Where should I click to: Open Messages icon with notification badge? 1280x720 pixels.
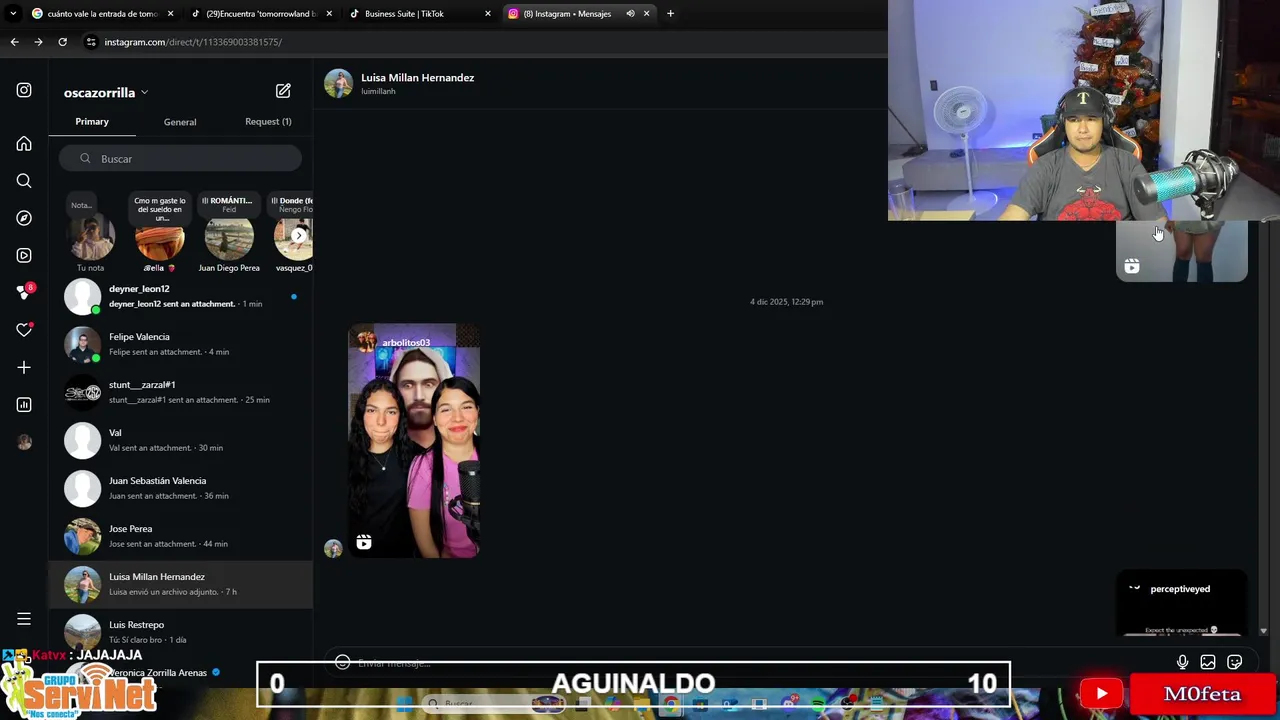coord(25,292)
